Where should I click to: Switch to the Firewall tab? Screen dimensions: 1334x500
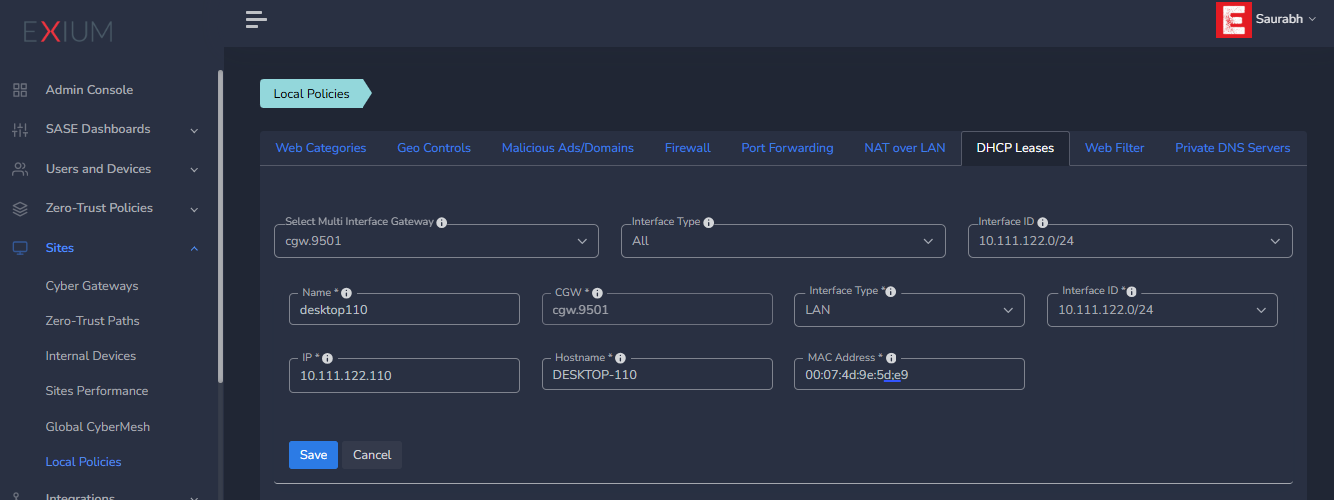click(687, 148)
